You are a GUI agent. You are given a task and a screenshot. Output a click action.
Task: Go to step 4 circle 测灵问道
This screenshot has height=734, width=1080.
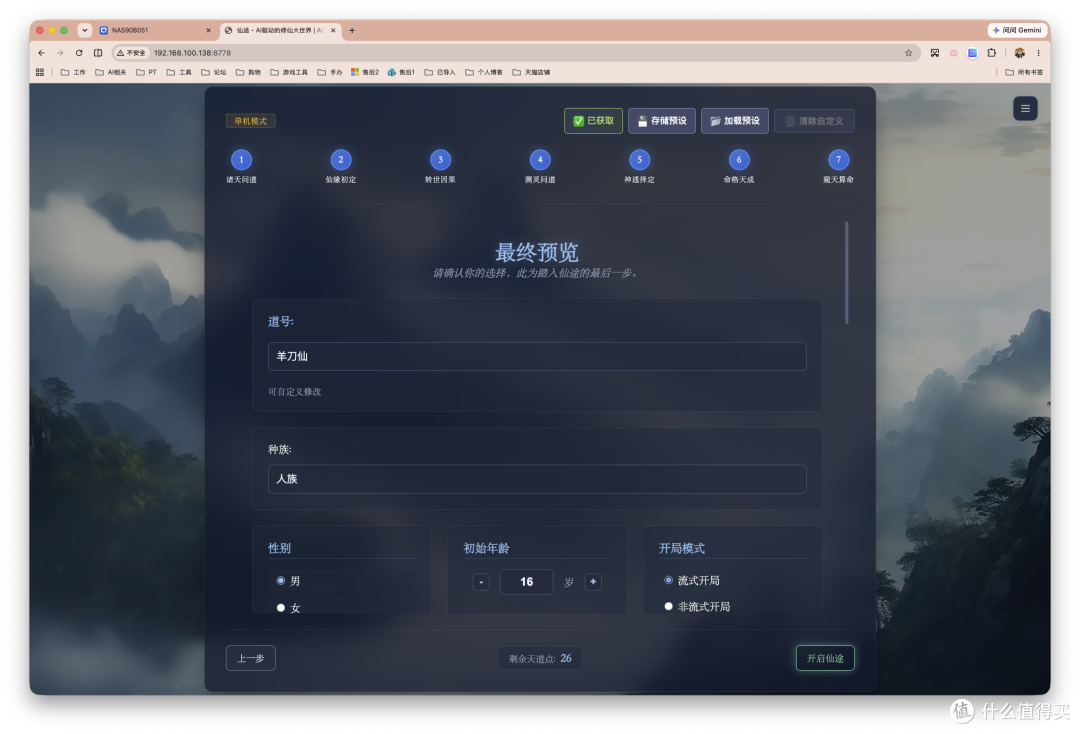(x=540, y=160)
